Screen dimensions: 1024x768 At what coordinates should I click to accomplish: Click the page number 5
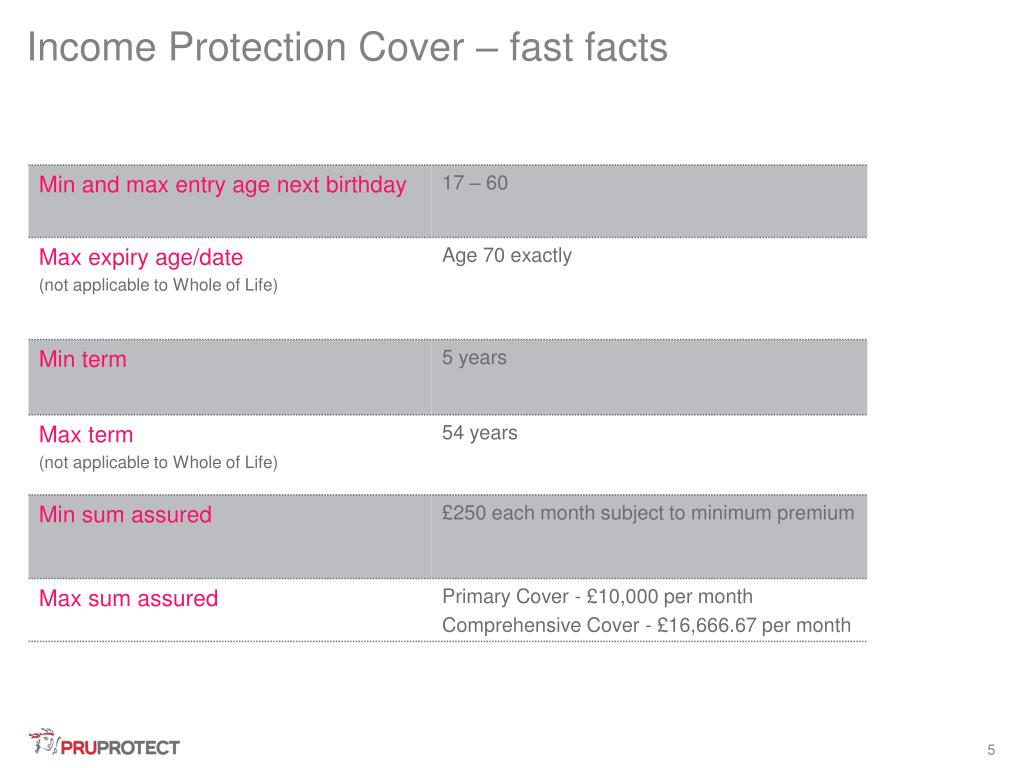(991, 750)
